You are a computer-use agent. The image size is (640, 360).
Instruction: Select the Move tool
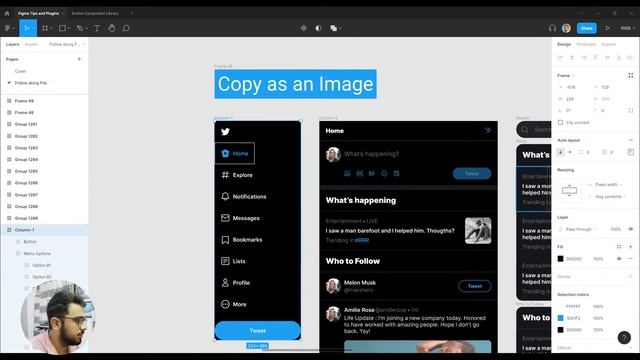click(27, 28)
